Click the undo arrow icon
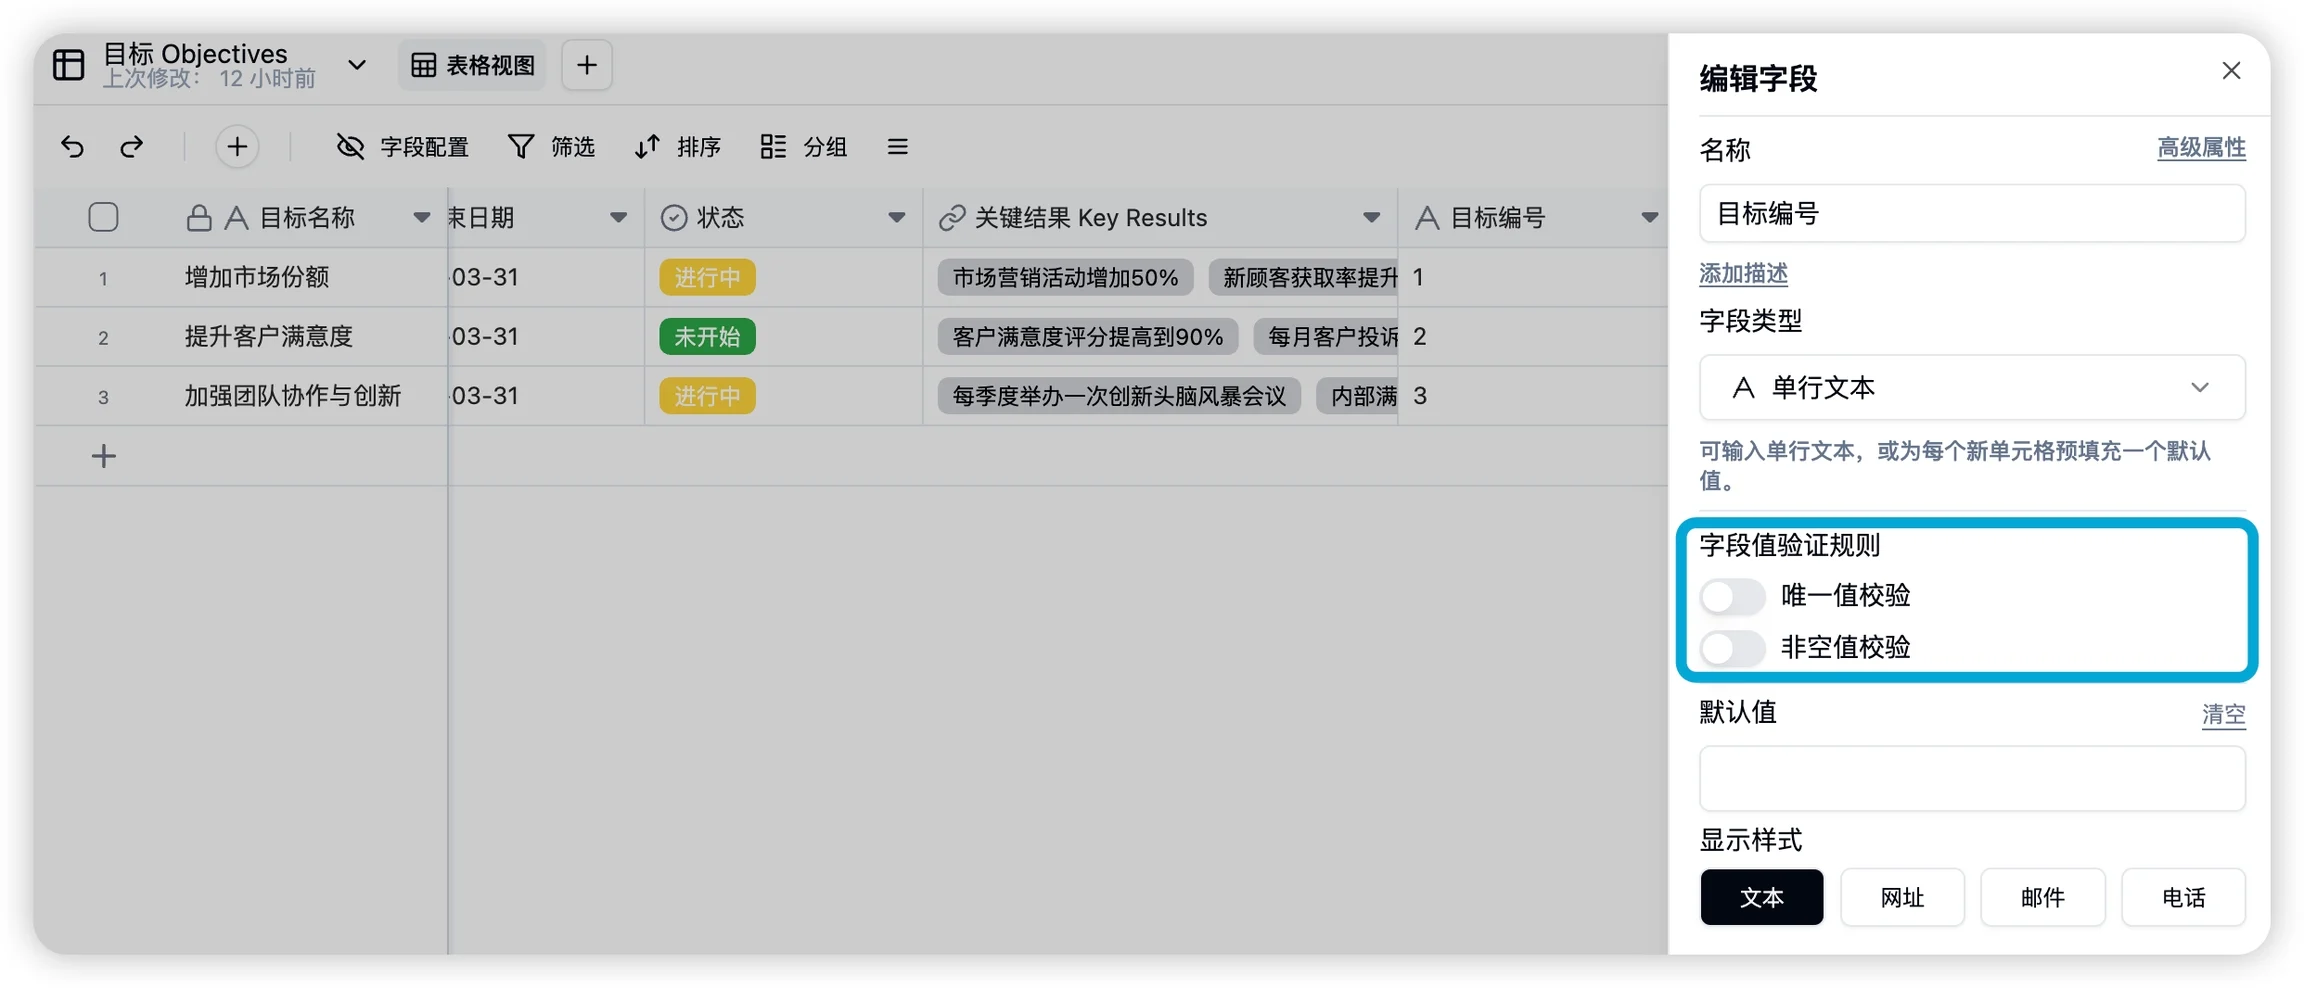 [72, 147]
